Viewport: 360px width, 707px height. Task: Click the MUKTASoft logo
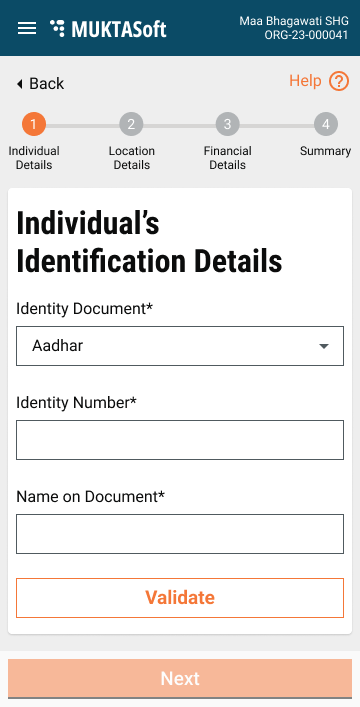108,29
